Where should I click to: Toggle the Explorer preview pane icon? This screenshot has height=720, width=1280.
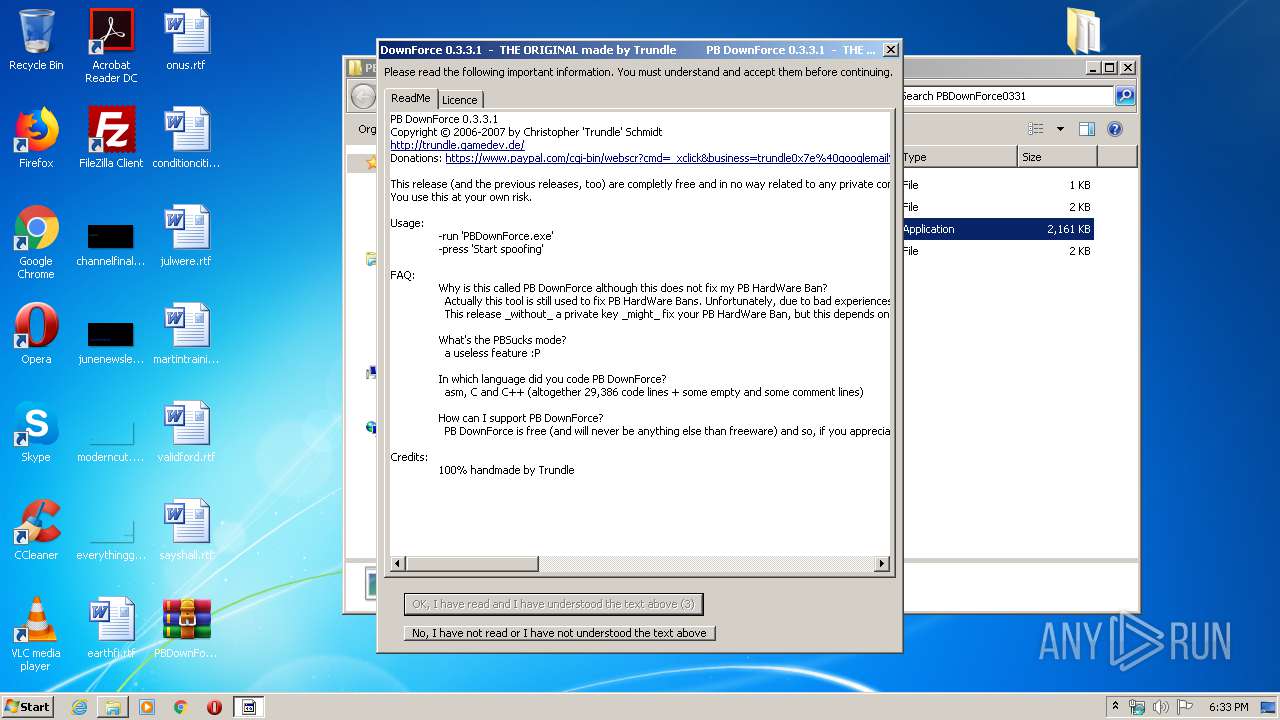1087,129
